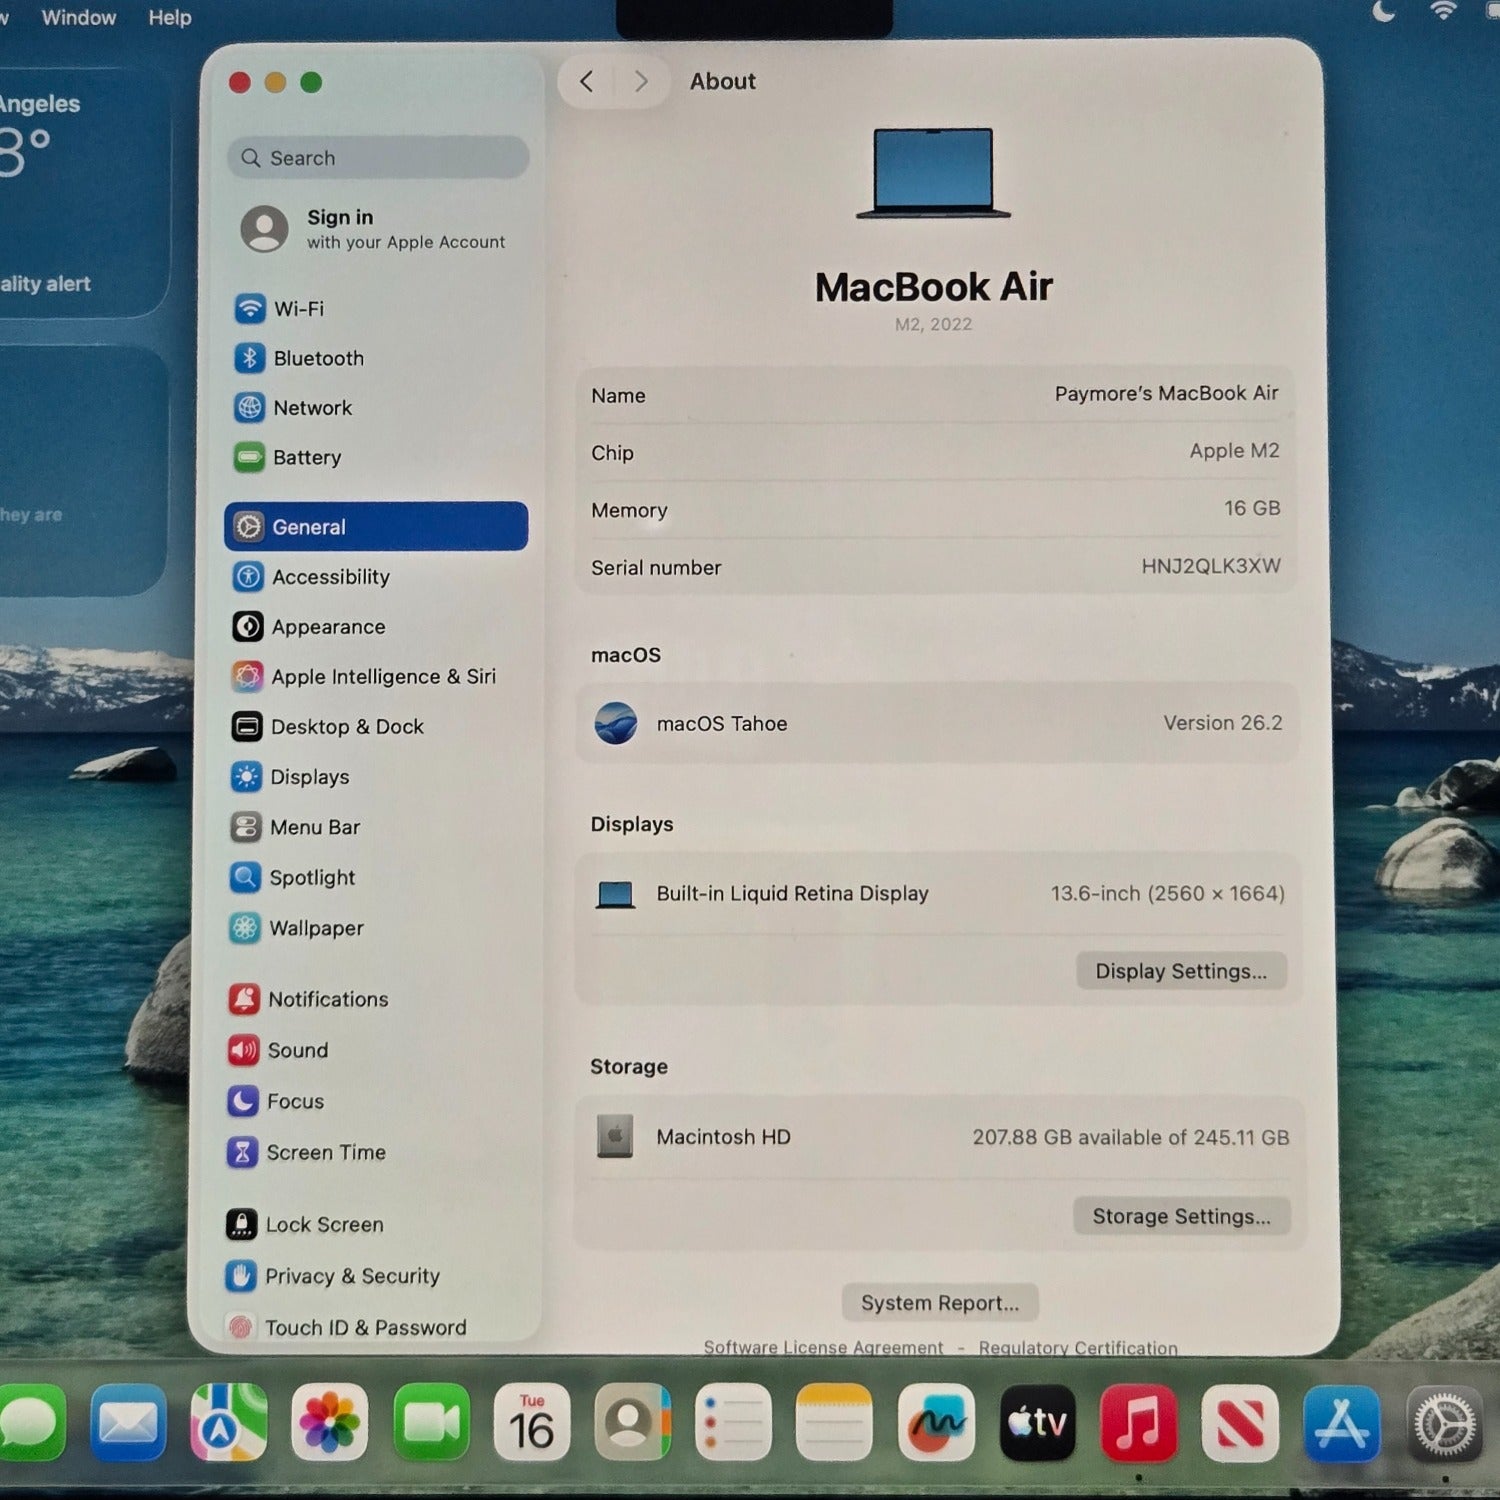Open the Help menu
Viewport: 1500px width, 1500px height.
(170, 18)
